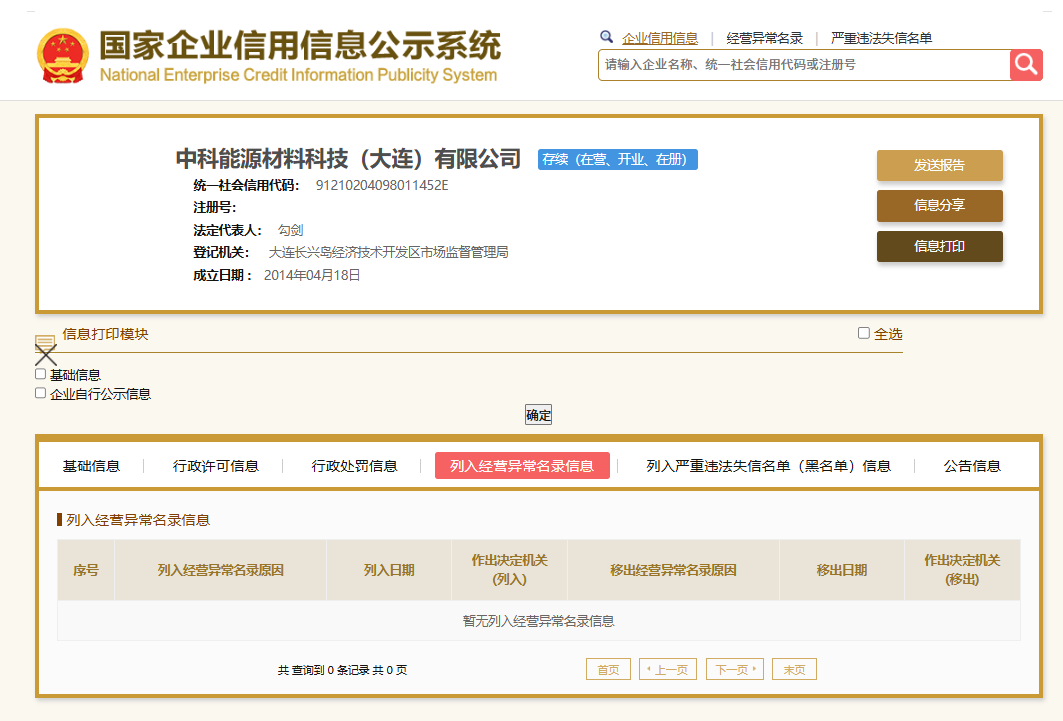Click the print module list icon
The image size is (1063, 721).
(45, 342)
